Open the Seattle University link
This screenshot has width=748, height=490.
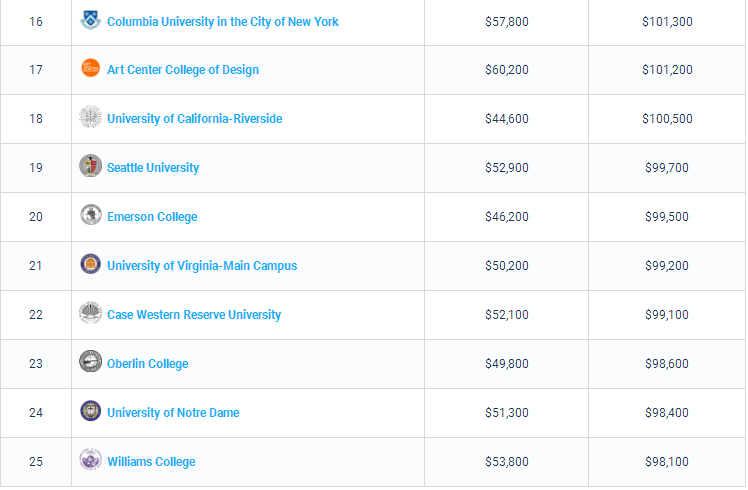[x=153, y=168]
